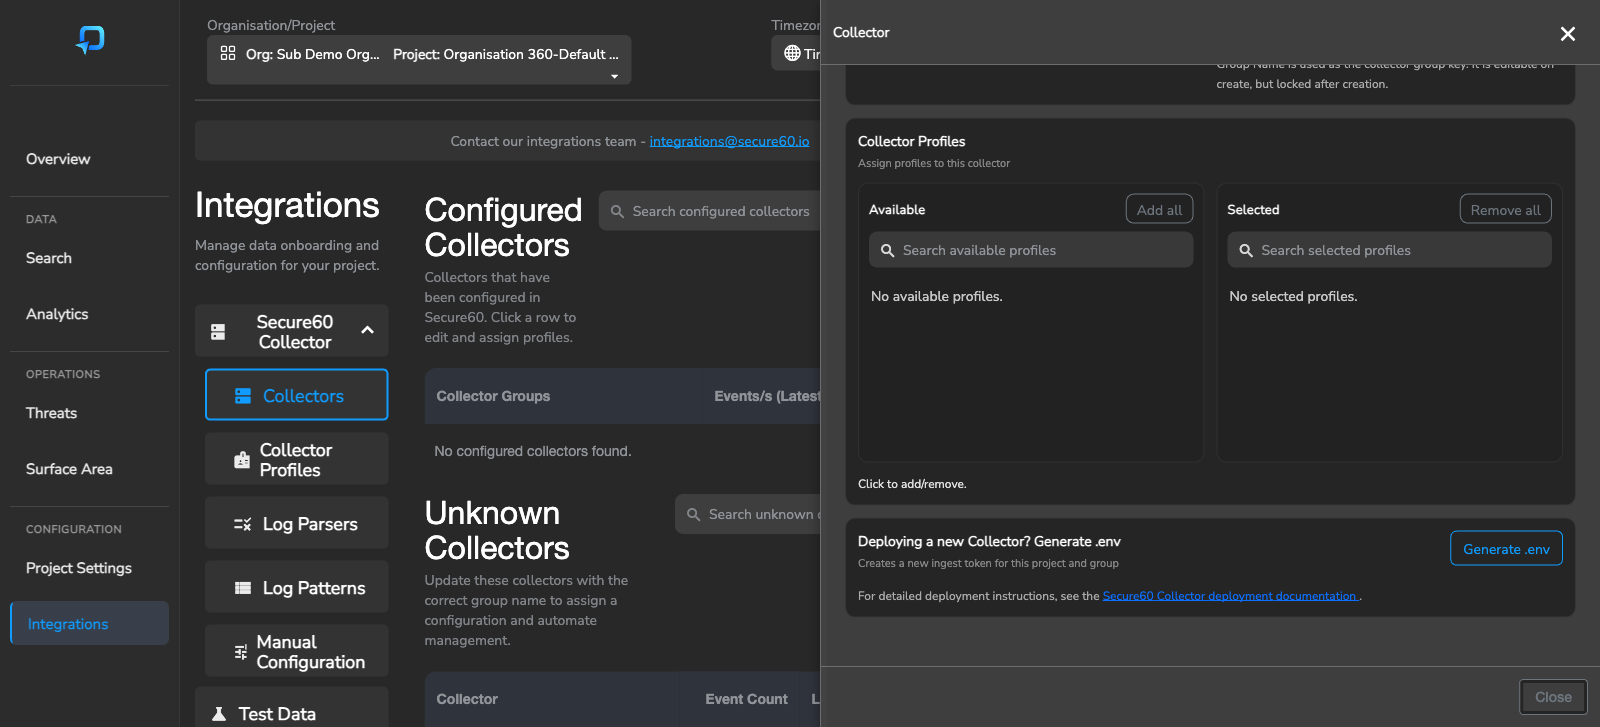Click the Collector Profiles badge icon
The height and width of the screenshot is (727, 1600).
242,460
